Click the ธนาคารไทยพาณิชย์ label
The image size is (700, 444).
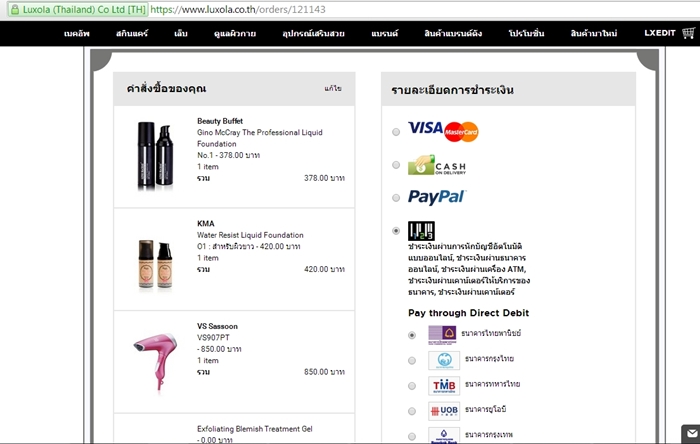click(491, 333)
